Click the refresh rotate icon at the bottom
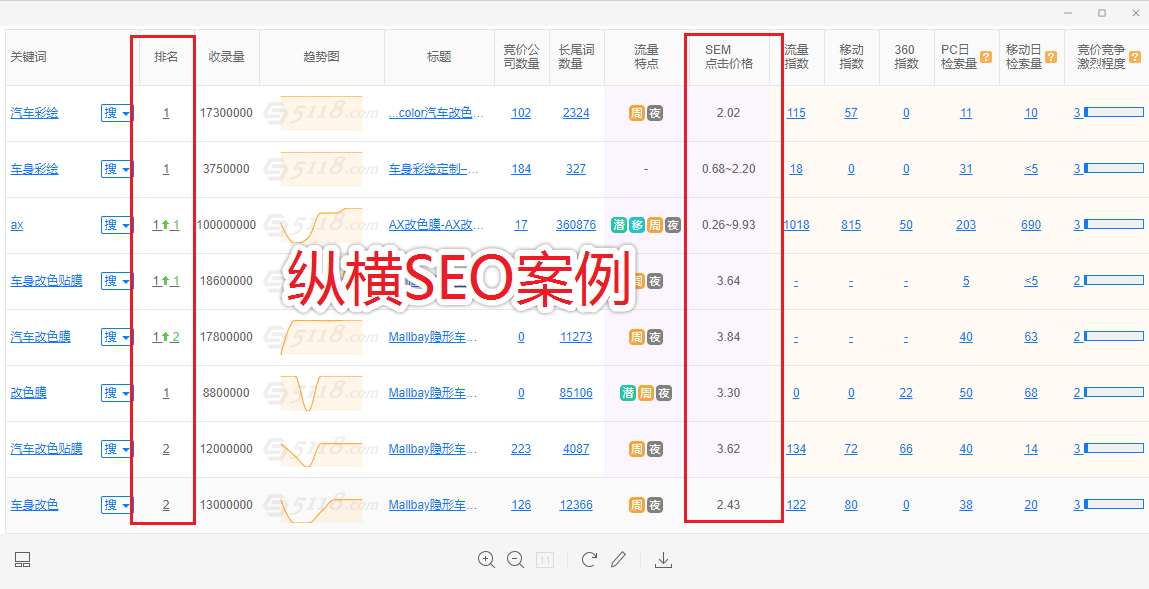The height and width of the screenshot is (589, 1149). 589,559
